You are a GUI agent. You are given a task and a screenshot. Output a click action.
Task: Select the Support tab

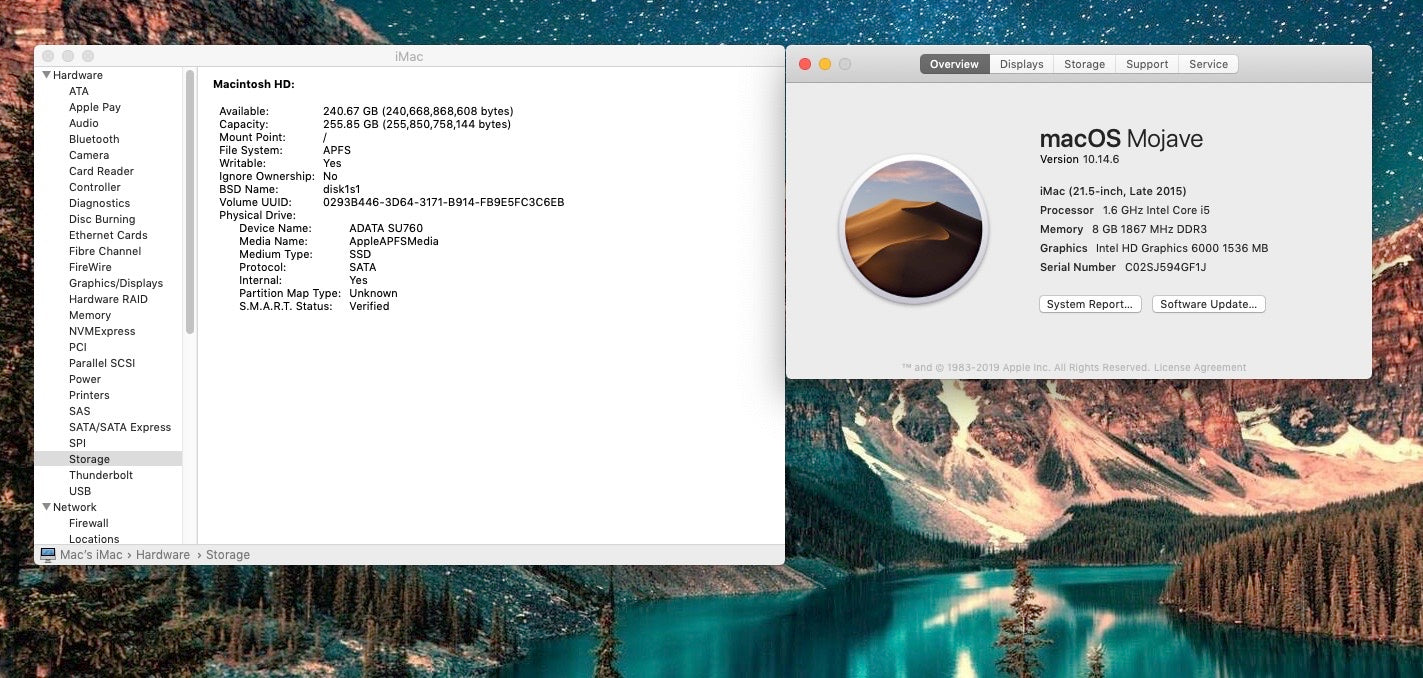pyautogui.click(x=1146, y=64)
